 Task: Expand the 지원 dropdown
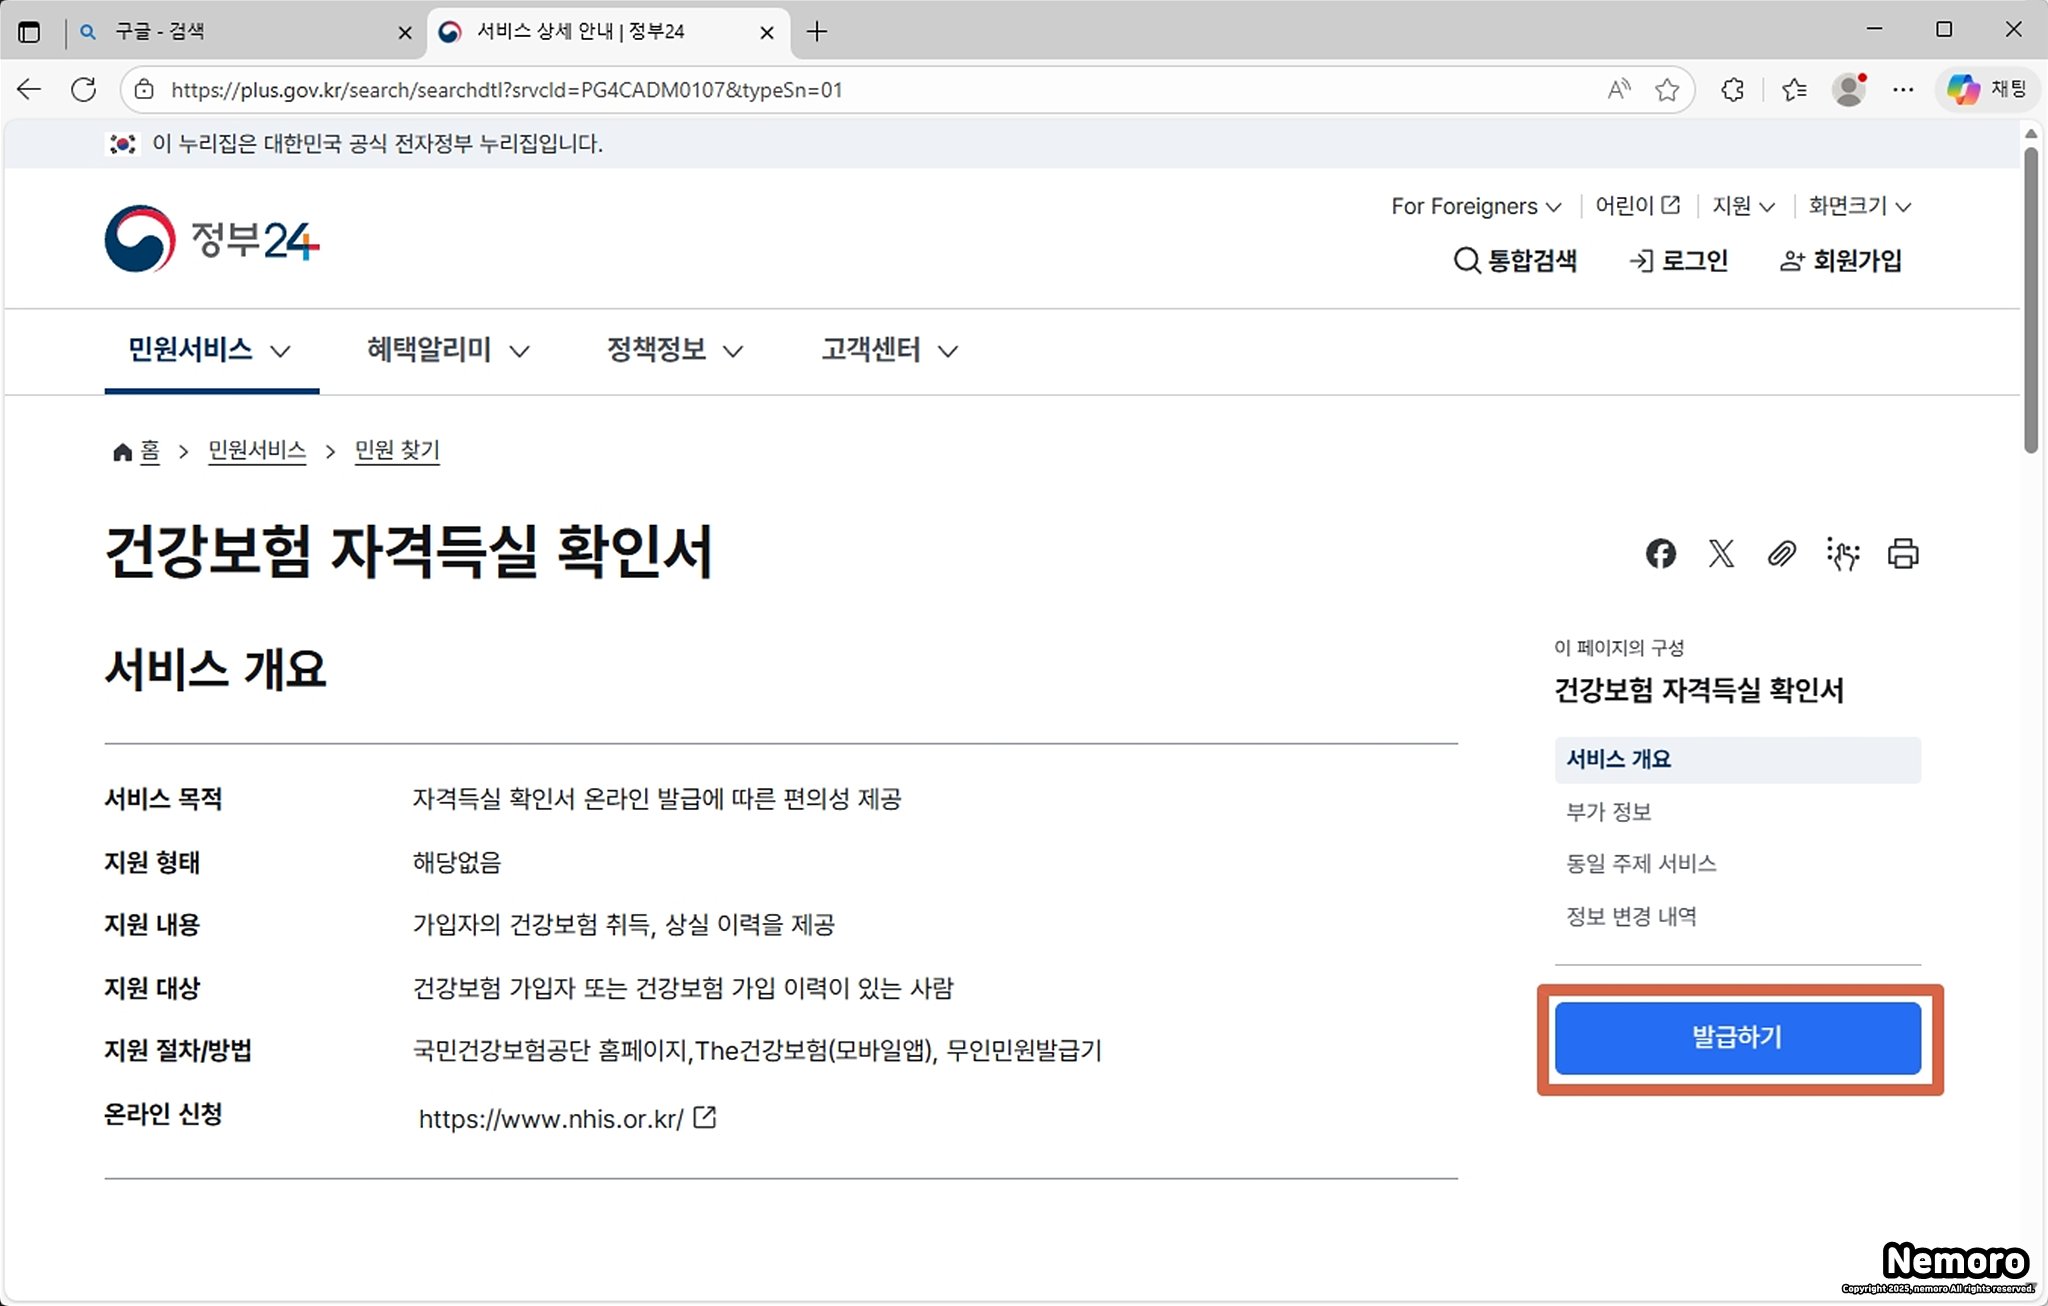tap(1743, 206)
